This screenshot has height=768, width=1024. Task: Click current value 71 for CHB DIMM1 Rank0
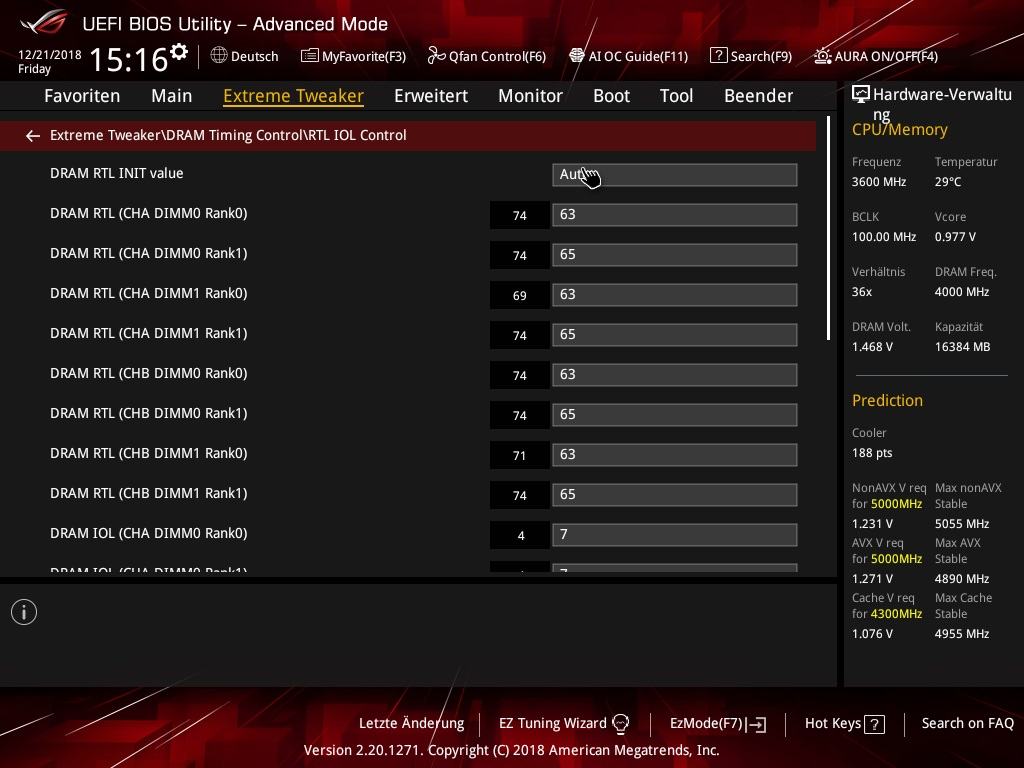(x=520, y=456)
